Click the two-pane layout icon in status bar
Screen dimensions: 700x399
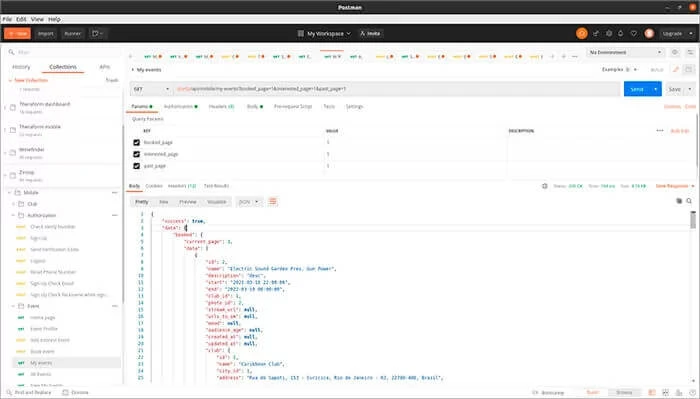coord(652,392)
